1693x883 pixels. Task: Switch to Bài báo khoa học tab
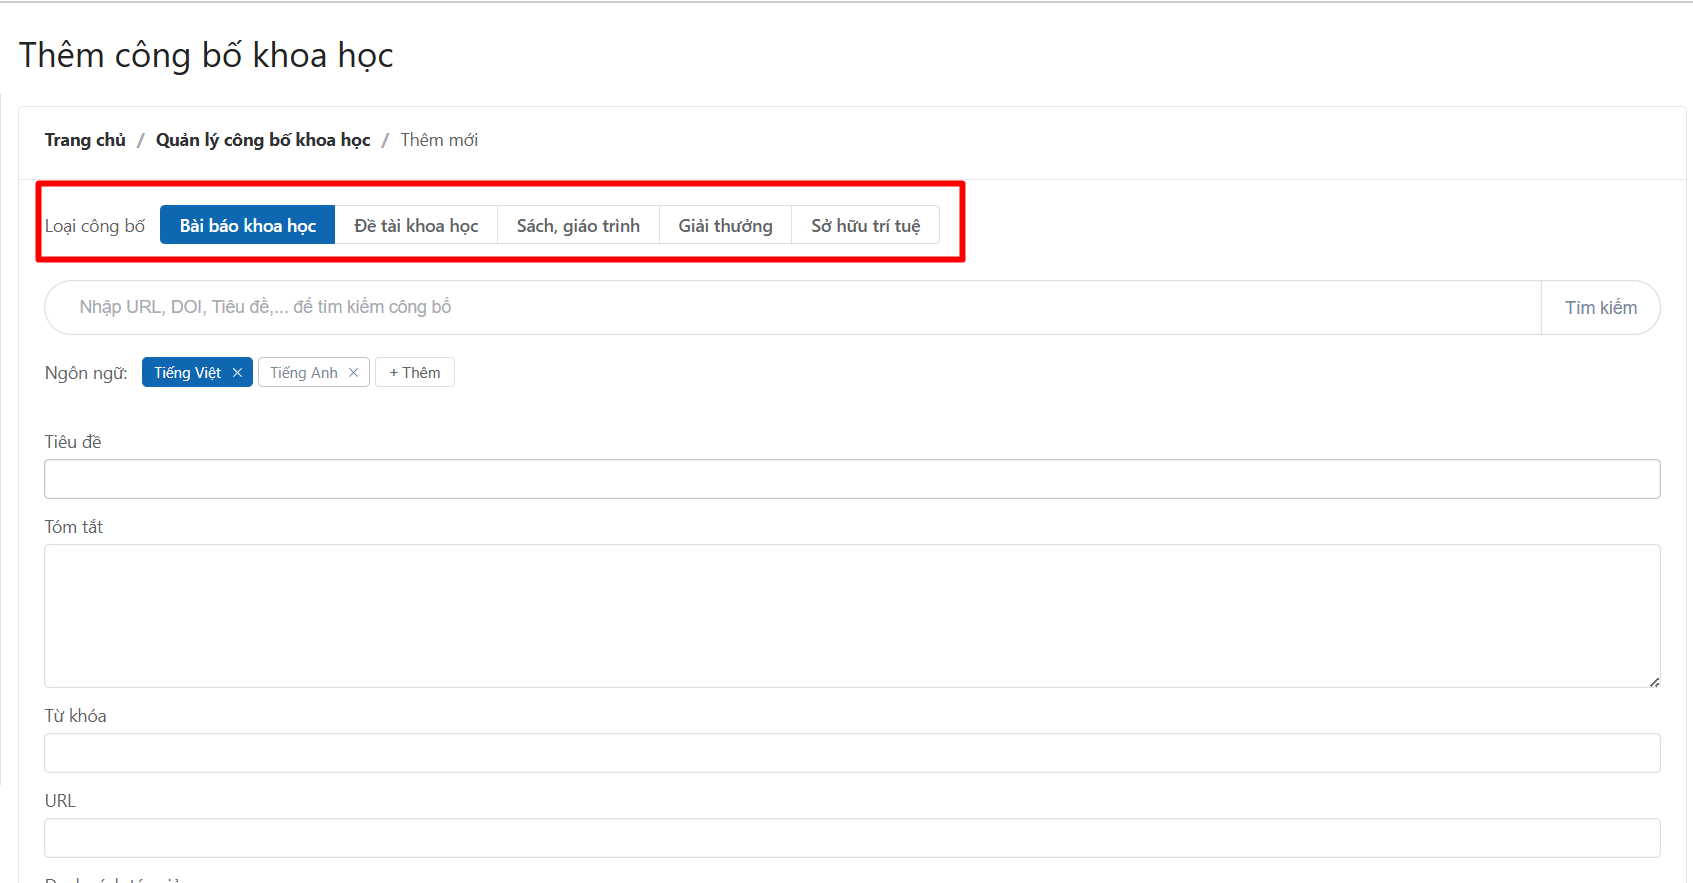tap(247, 226)
